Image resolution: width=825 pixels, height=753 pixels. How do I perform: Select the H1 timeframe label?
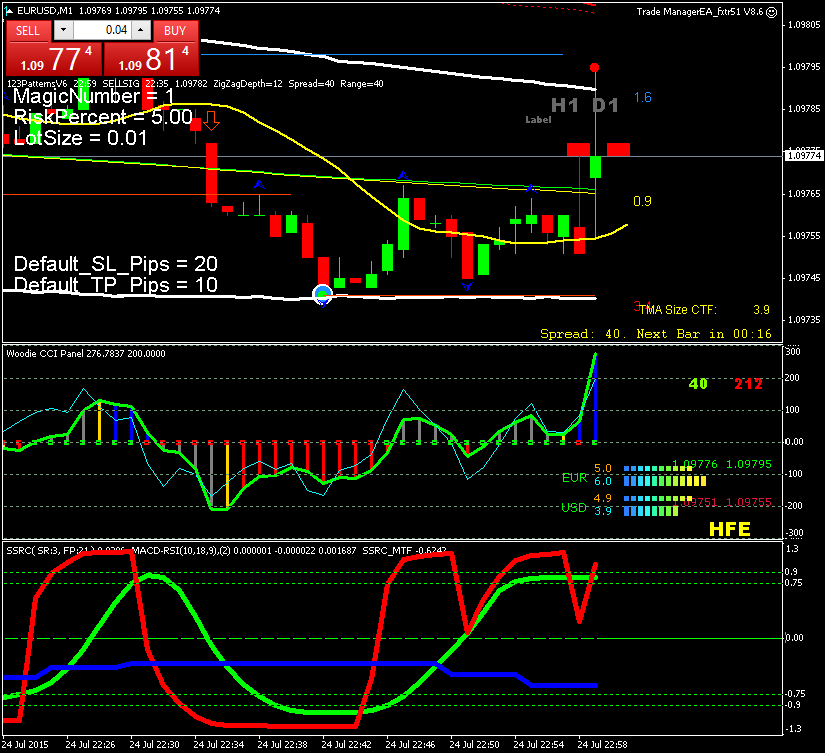(565, 106)
